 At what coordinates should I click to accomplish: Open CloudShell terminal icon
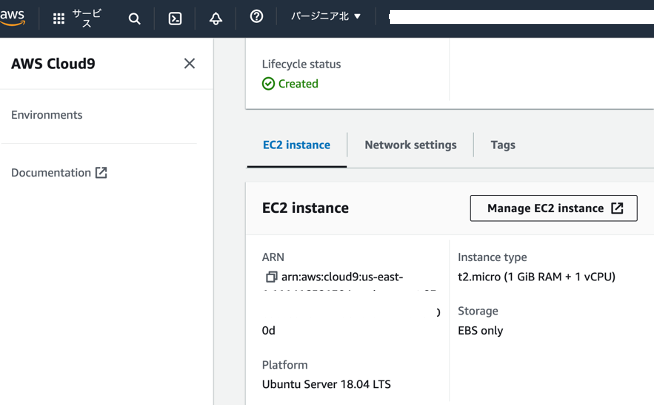coord(175,18)
